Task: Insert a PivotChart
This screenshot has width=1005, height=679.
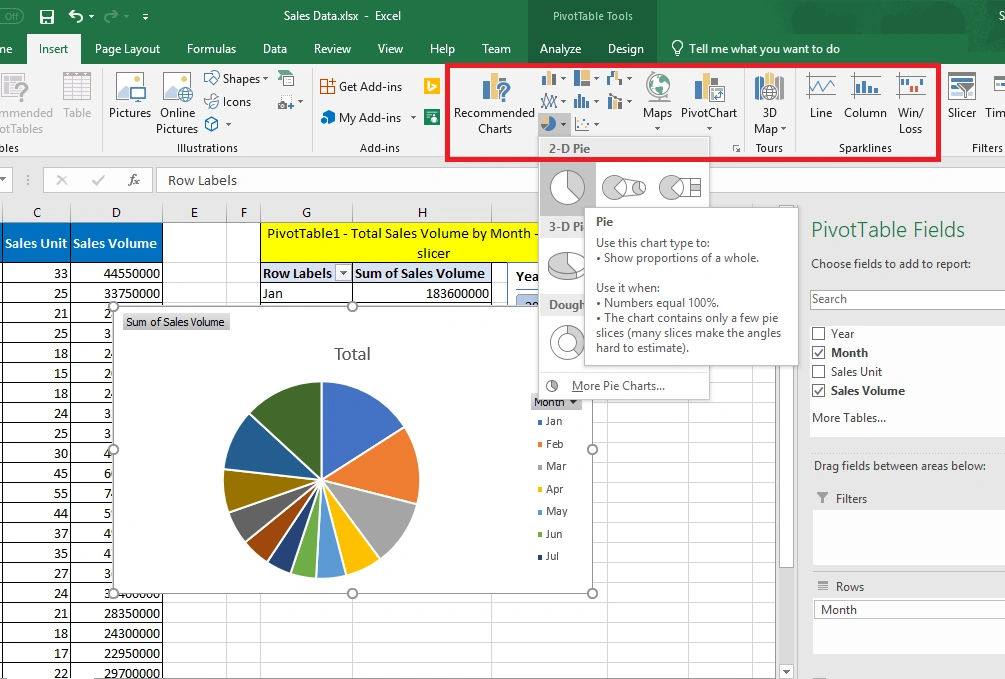Action: 709,102
